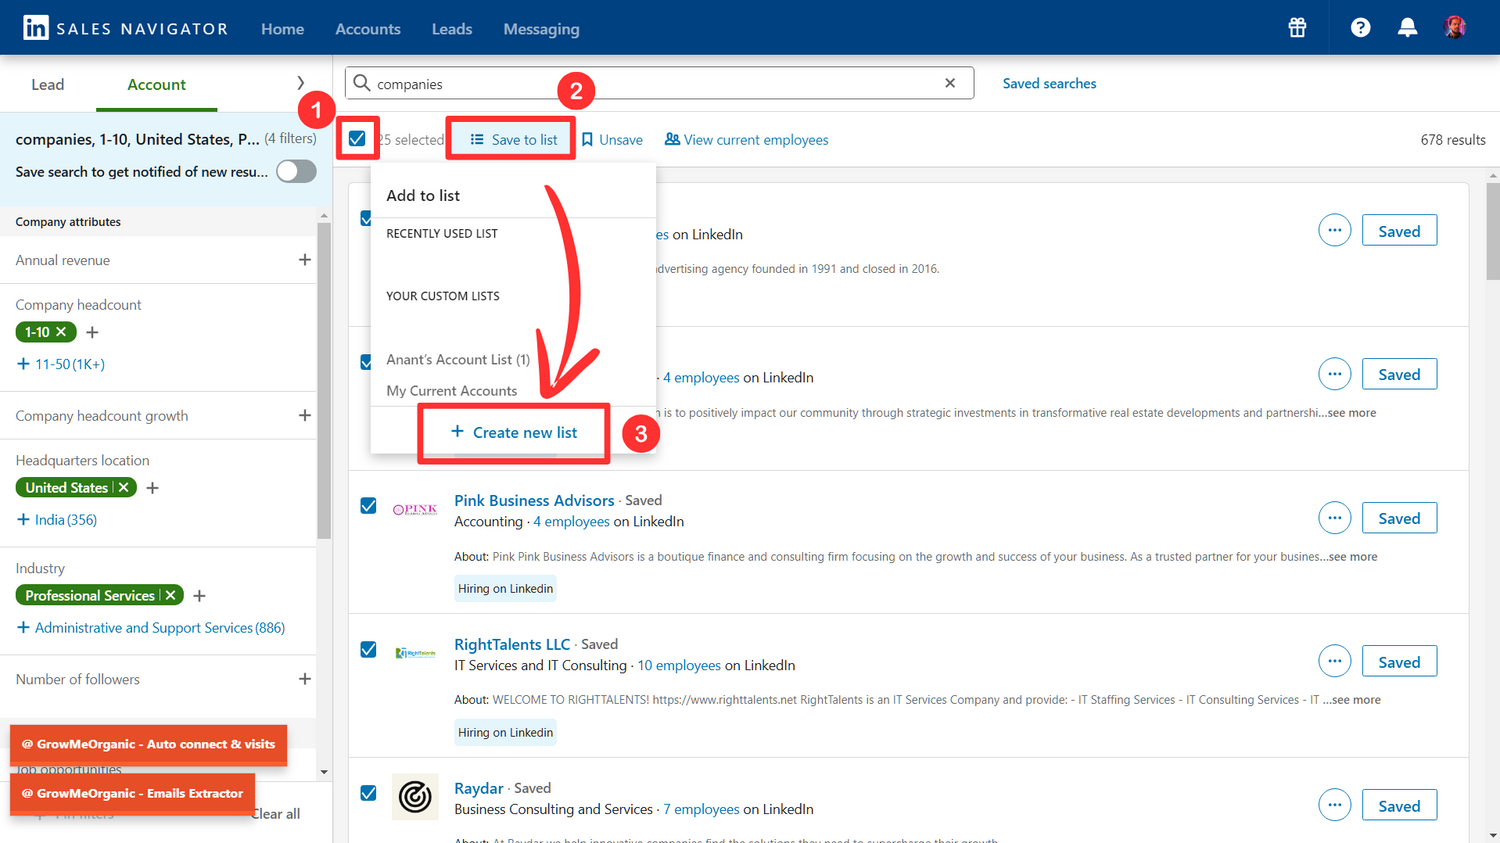Open RightTalents LLC company link

pos(512,644)
